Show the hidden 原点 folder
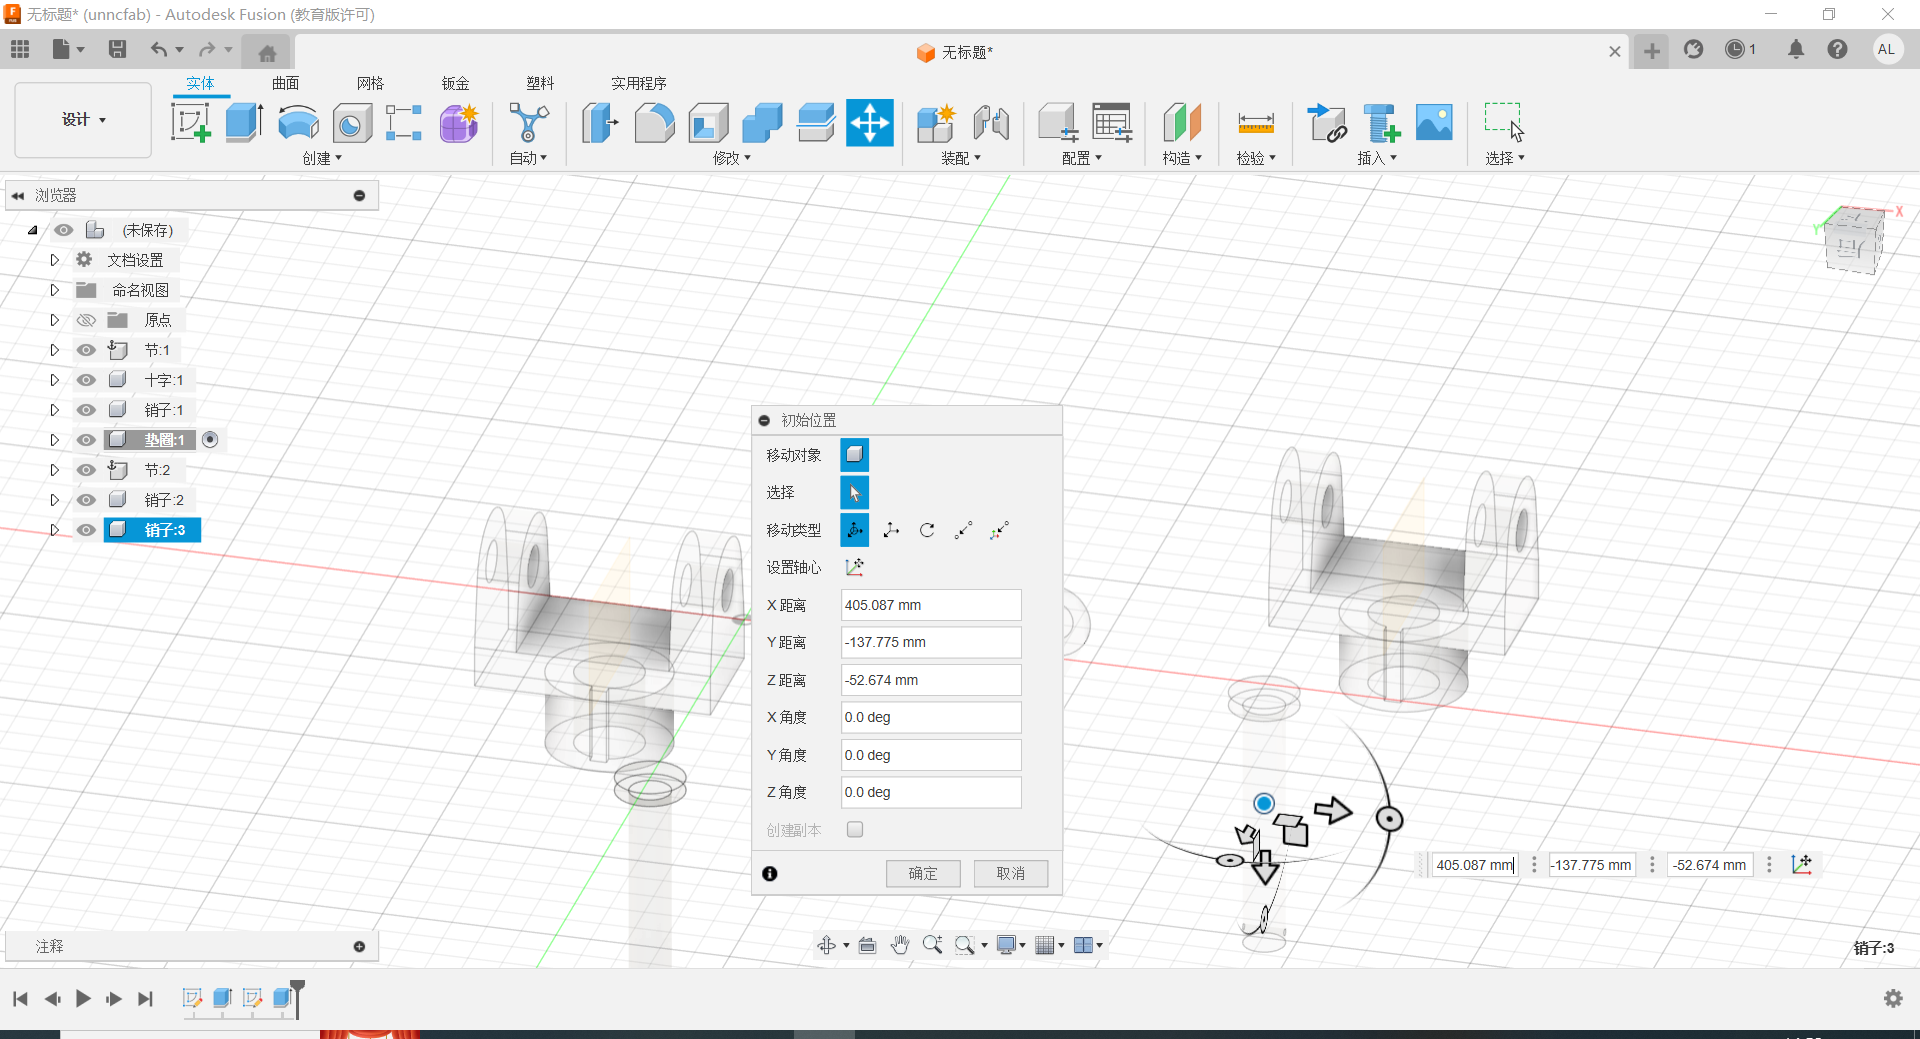Screen dimensions: 1920x1039 (87, 320)
